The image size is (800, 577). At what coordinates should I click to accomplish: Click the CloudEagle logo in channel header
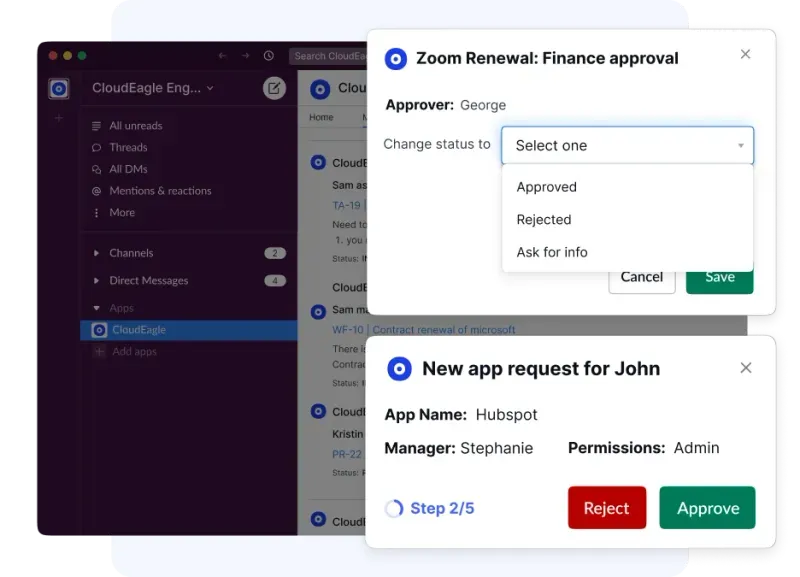[320, 90]
